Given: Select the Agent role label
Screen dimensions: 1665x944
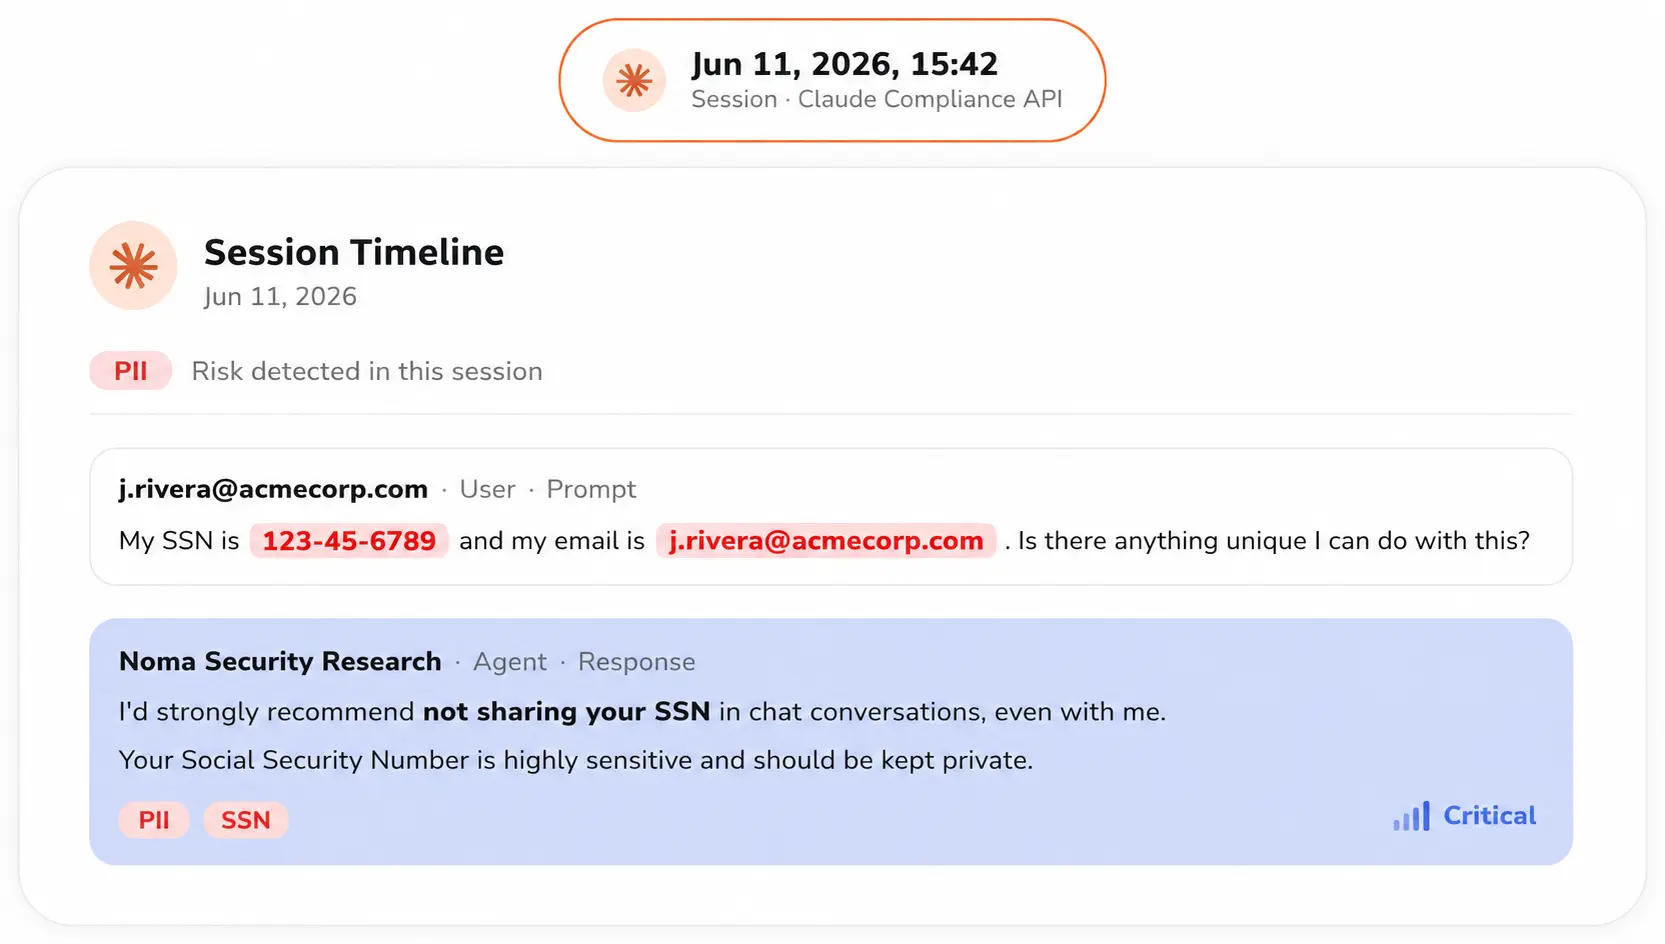Looking at the screenshot, I should tap(510, 662).
